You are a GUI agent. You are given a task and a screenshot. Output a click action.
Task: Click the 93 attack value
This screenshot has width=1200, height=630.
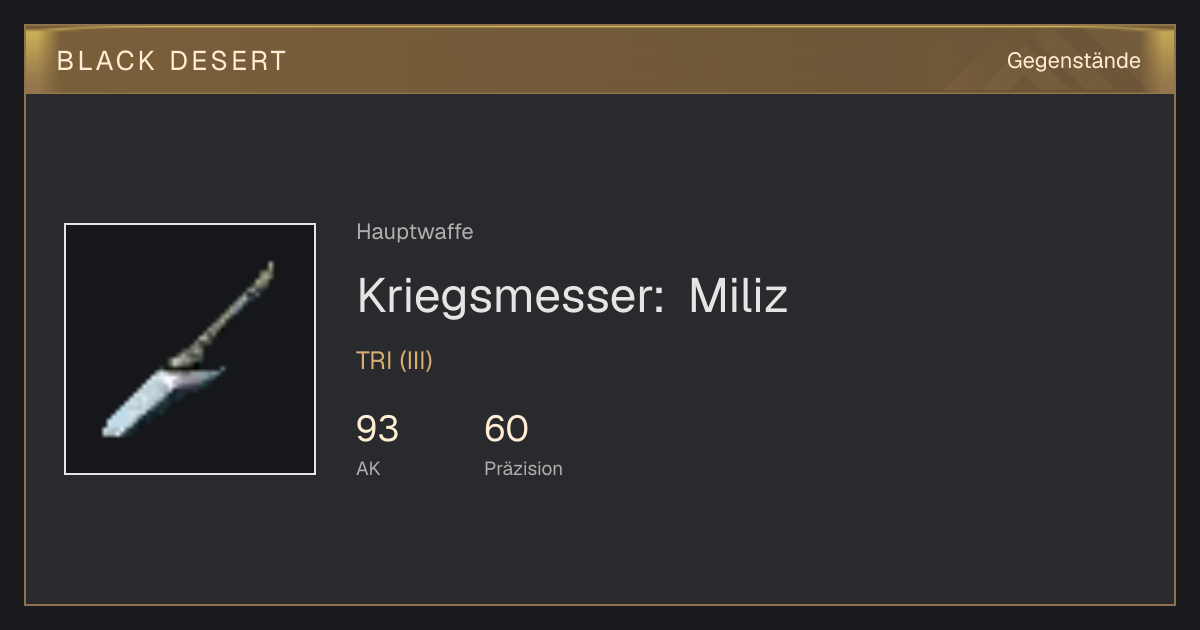point(377,429)
